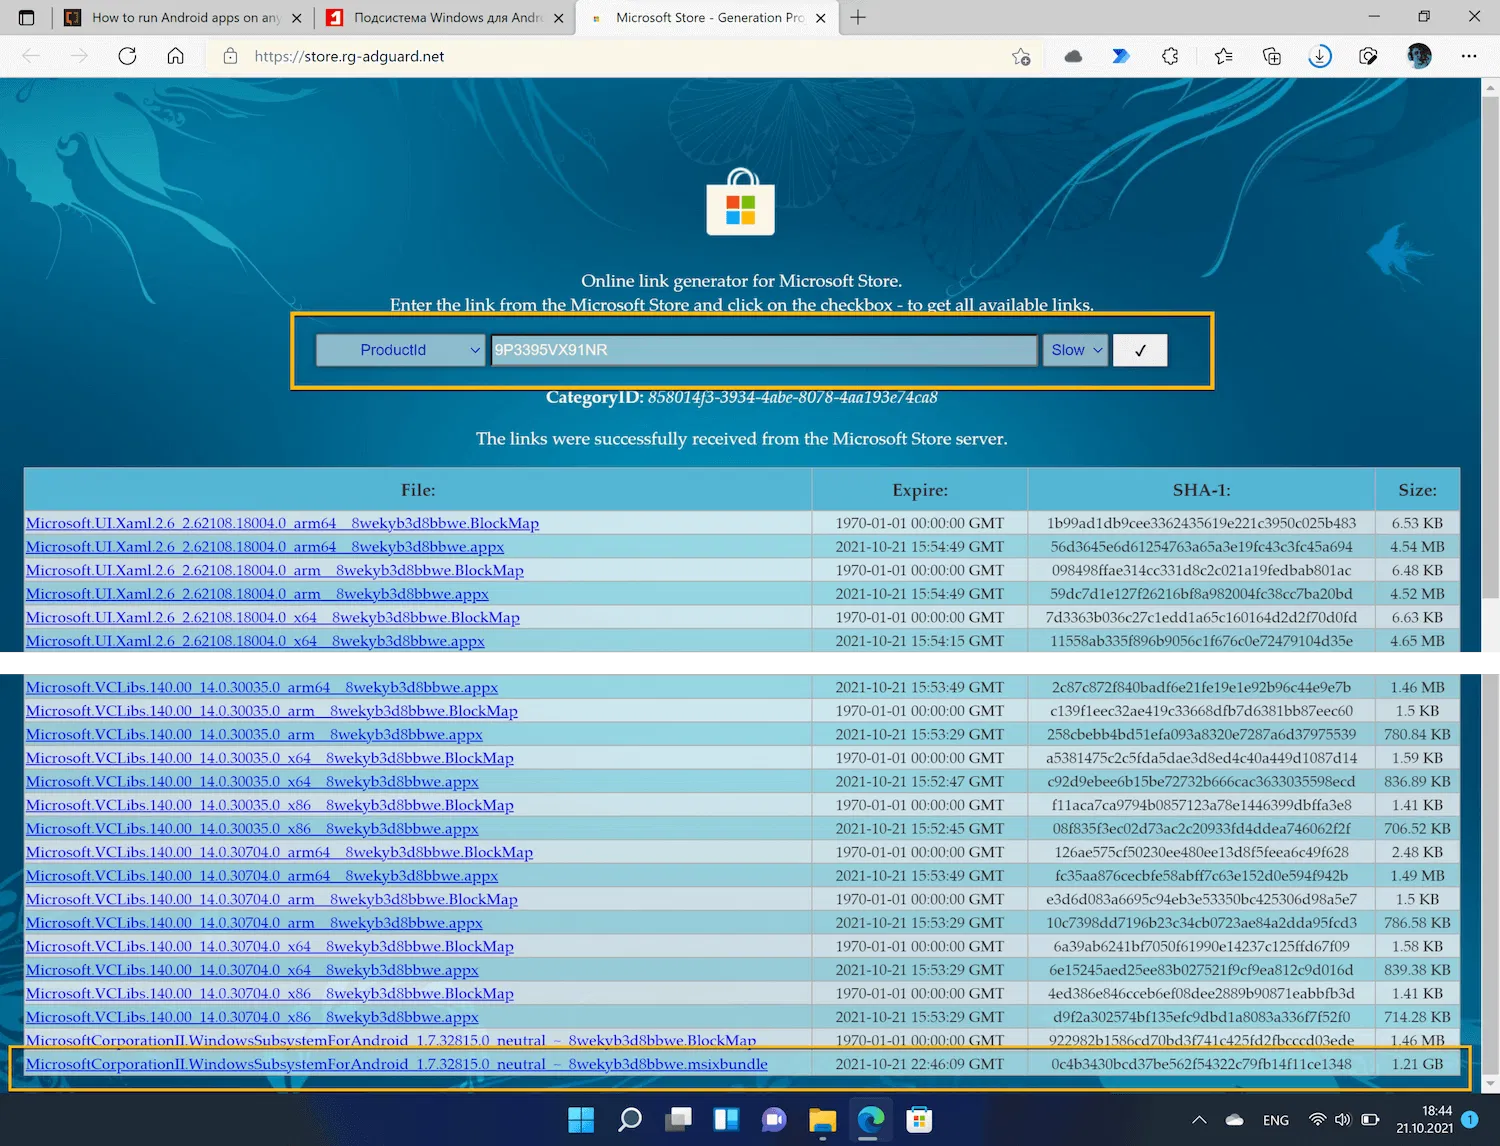Select the '1.21 GB' size cell
This screenshot has width=1500, height=1146.
(x=1417, y=1064)
